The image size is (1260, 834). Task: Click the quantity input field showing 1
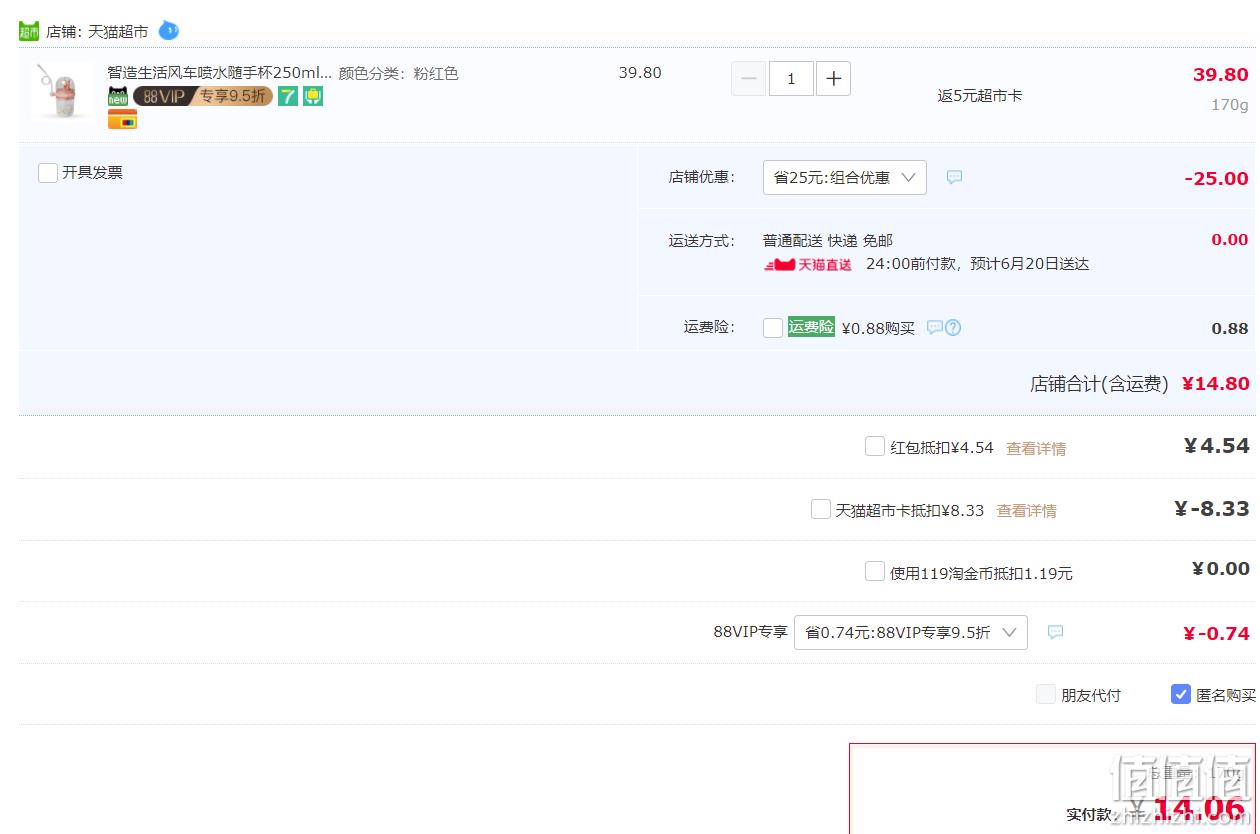click(791, 78)
